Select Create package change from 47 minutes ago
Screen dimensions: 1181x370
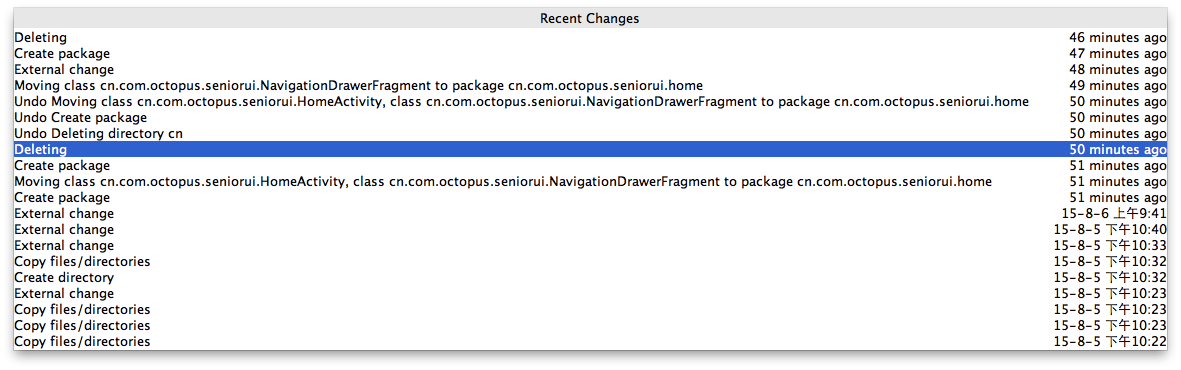click(x=590, y=54)
